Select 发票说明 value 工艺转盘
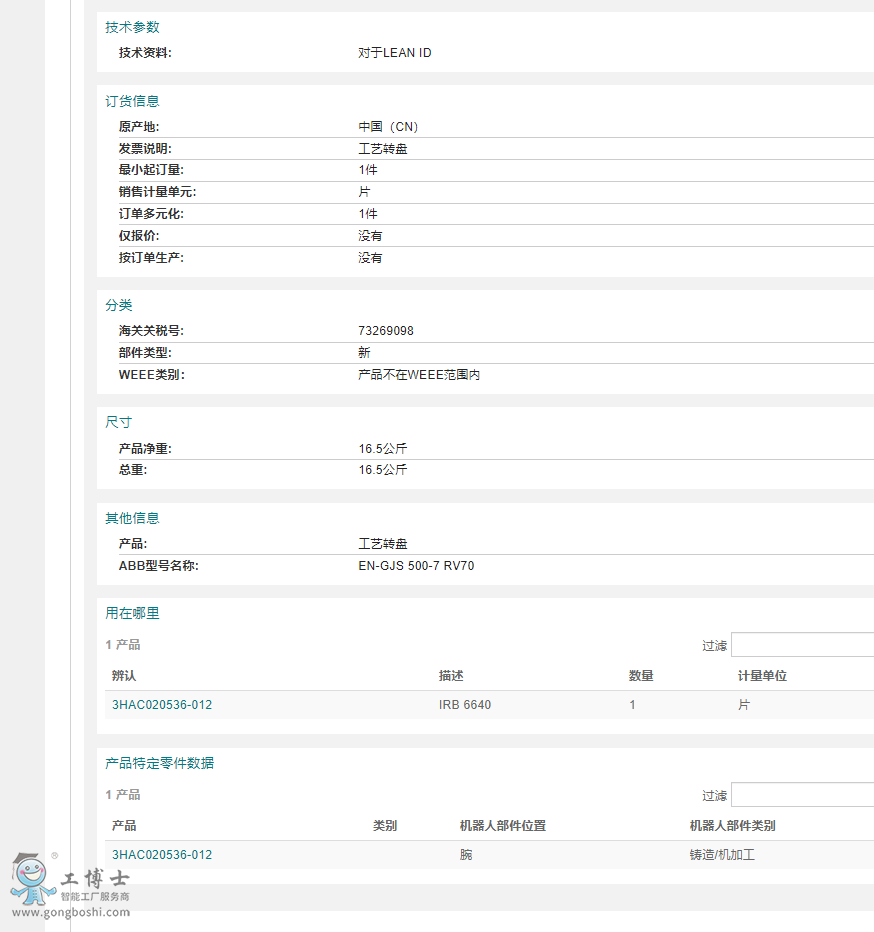This screenshot has width=874, height=932. point(383,149)
